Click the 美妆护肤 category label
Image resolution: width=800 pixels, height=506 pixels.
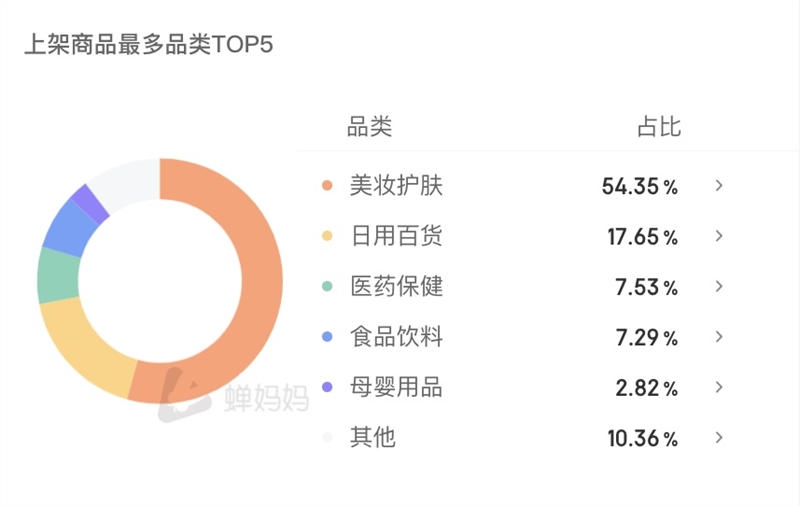396,185
